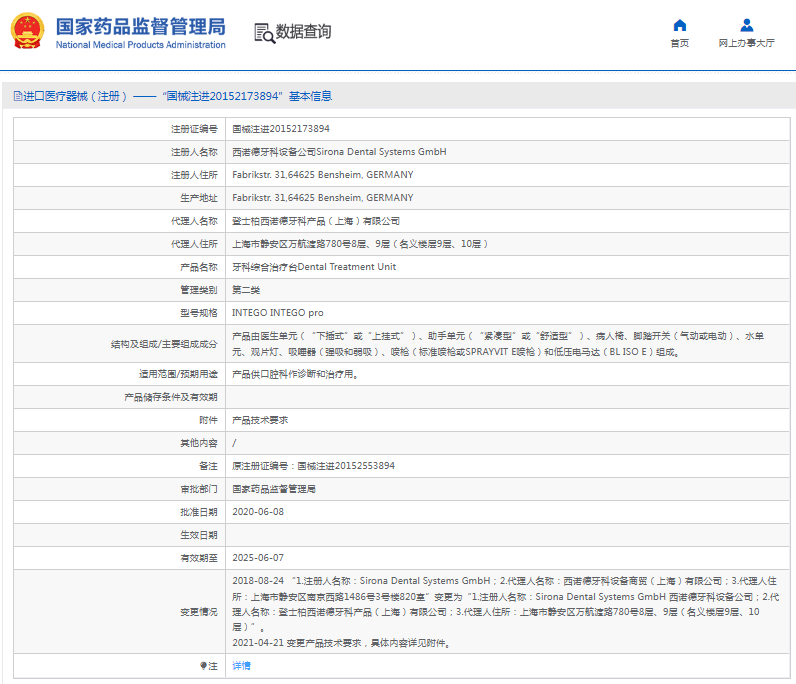
Task: Click the product name Dental Treatment Unit
Action: tap(314, 267)
